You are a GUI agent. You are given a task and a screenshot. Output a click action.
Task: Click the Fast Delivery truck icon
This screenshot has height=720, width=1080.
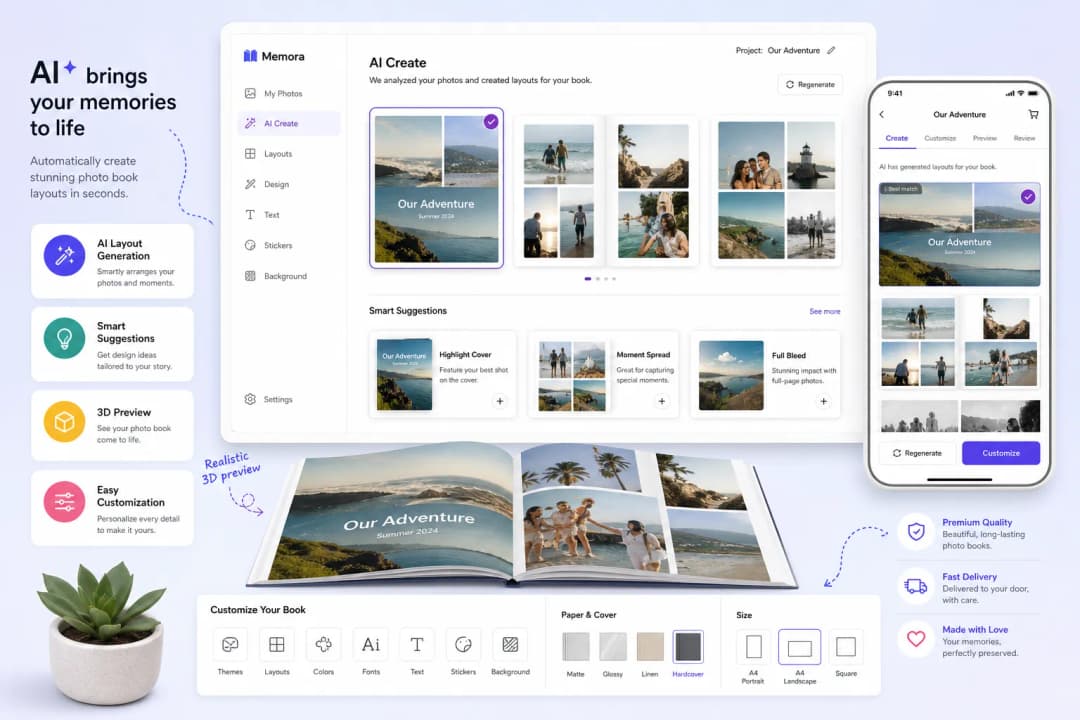tap(916, 586)
